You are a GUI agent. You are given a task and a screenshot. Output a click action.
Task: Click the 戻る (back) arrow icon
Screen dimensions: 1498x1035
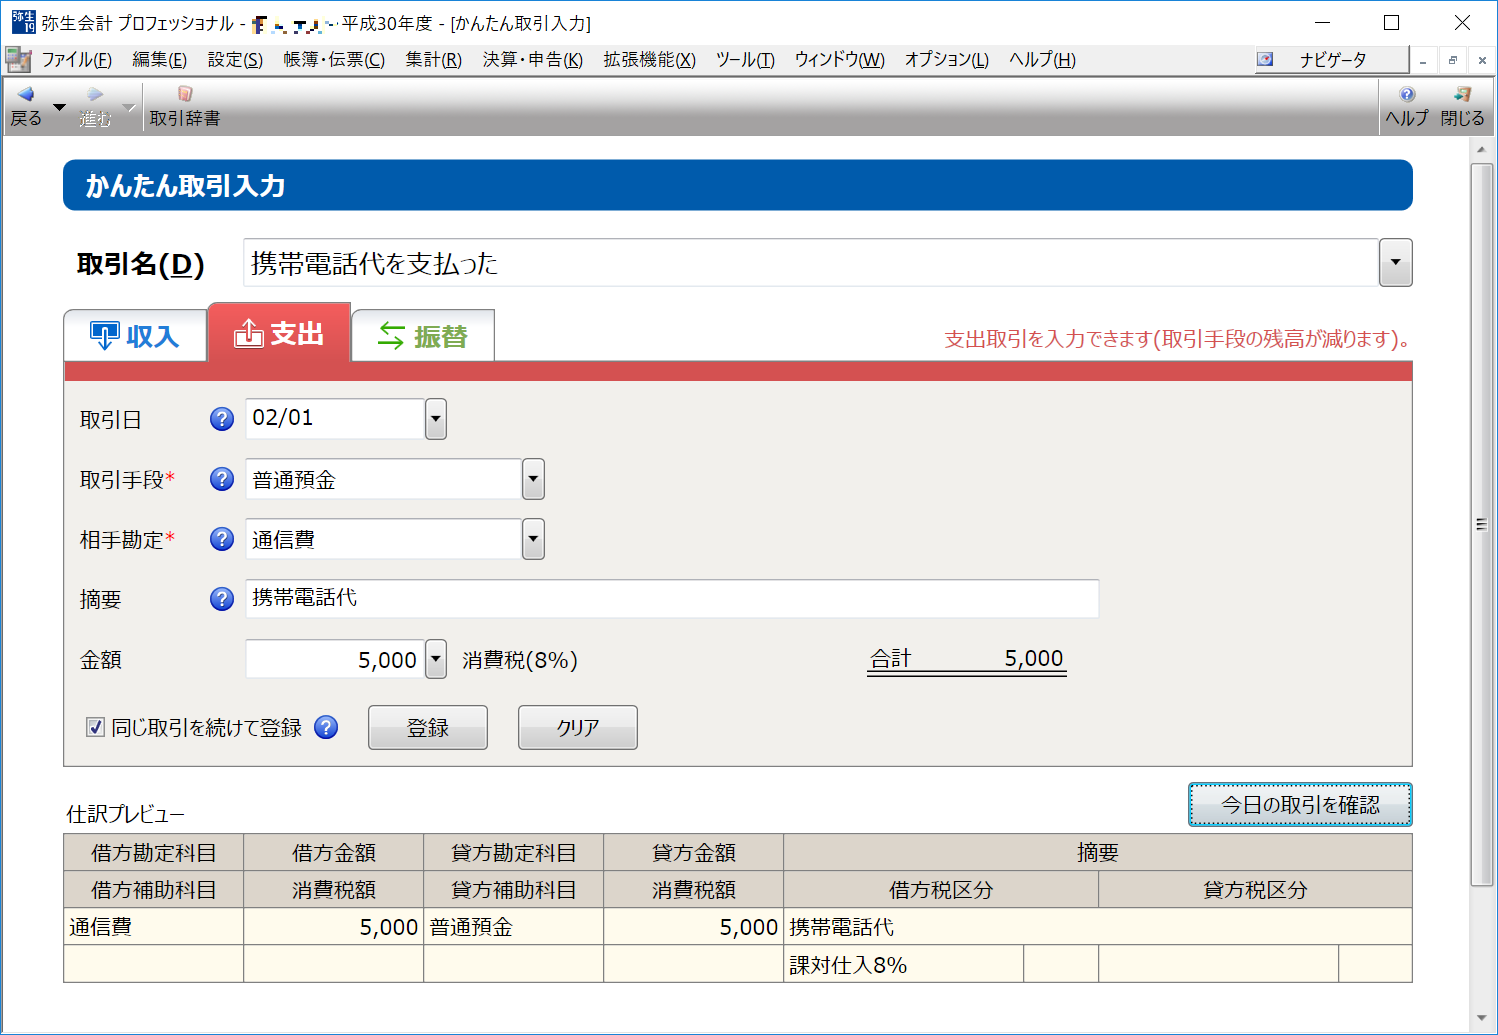click(x=26, y=94)
